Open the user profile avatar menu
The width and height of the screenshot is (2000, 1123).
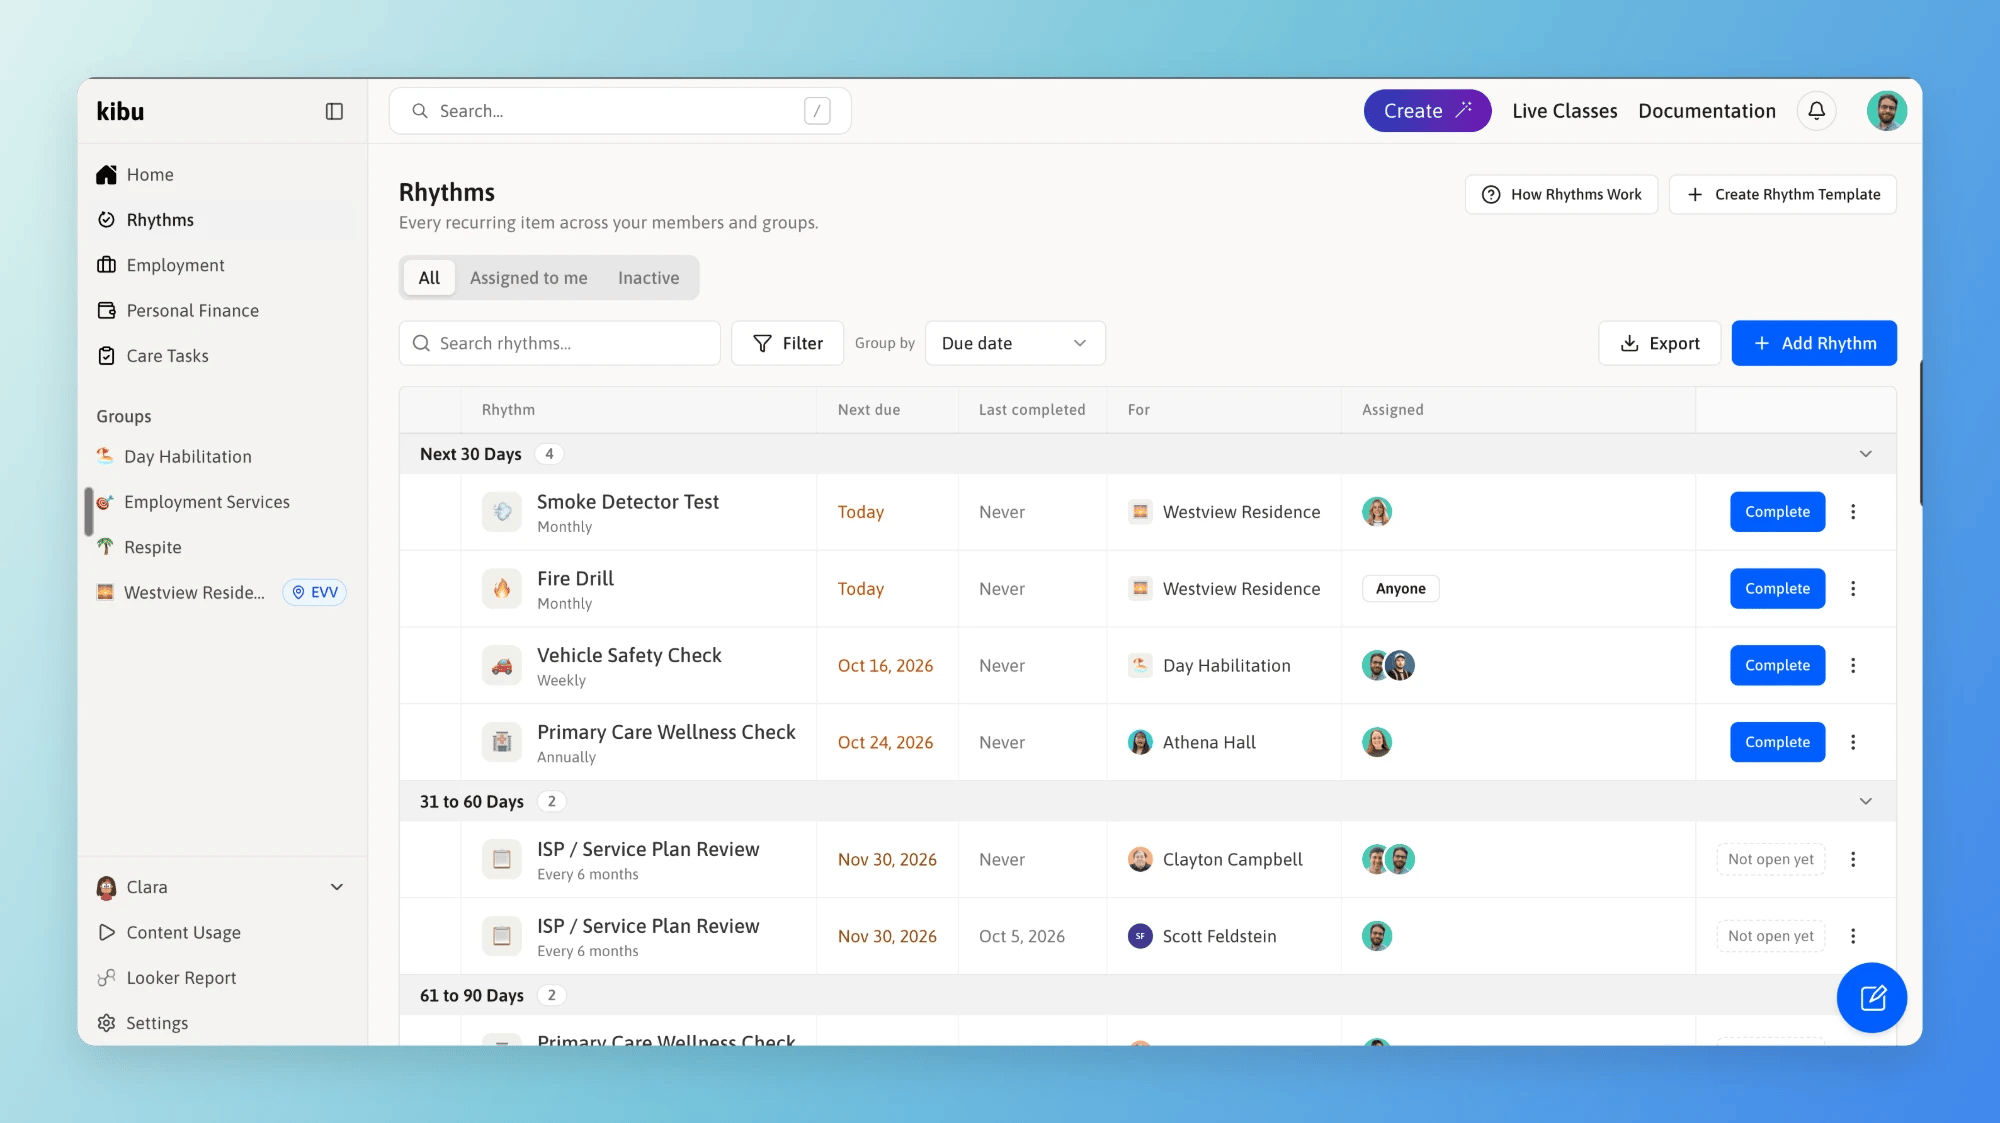1886,111
